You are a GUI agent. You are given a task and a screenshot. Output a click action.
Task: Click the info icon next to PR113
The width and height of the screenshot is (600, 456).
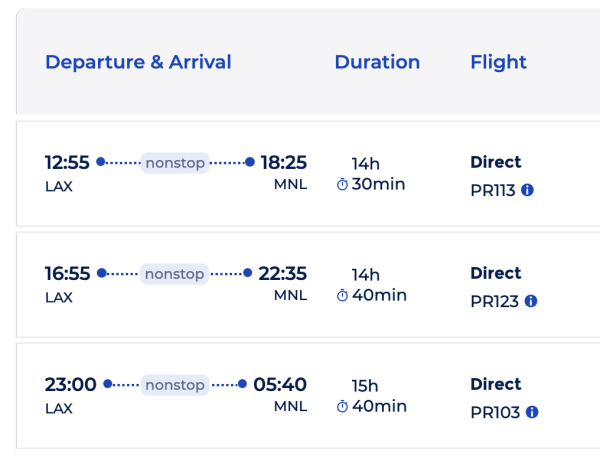pyautogui.click(x=528, y=190)
